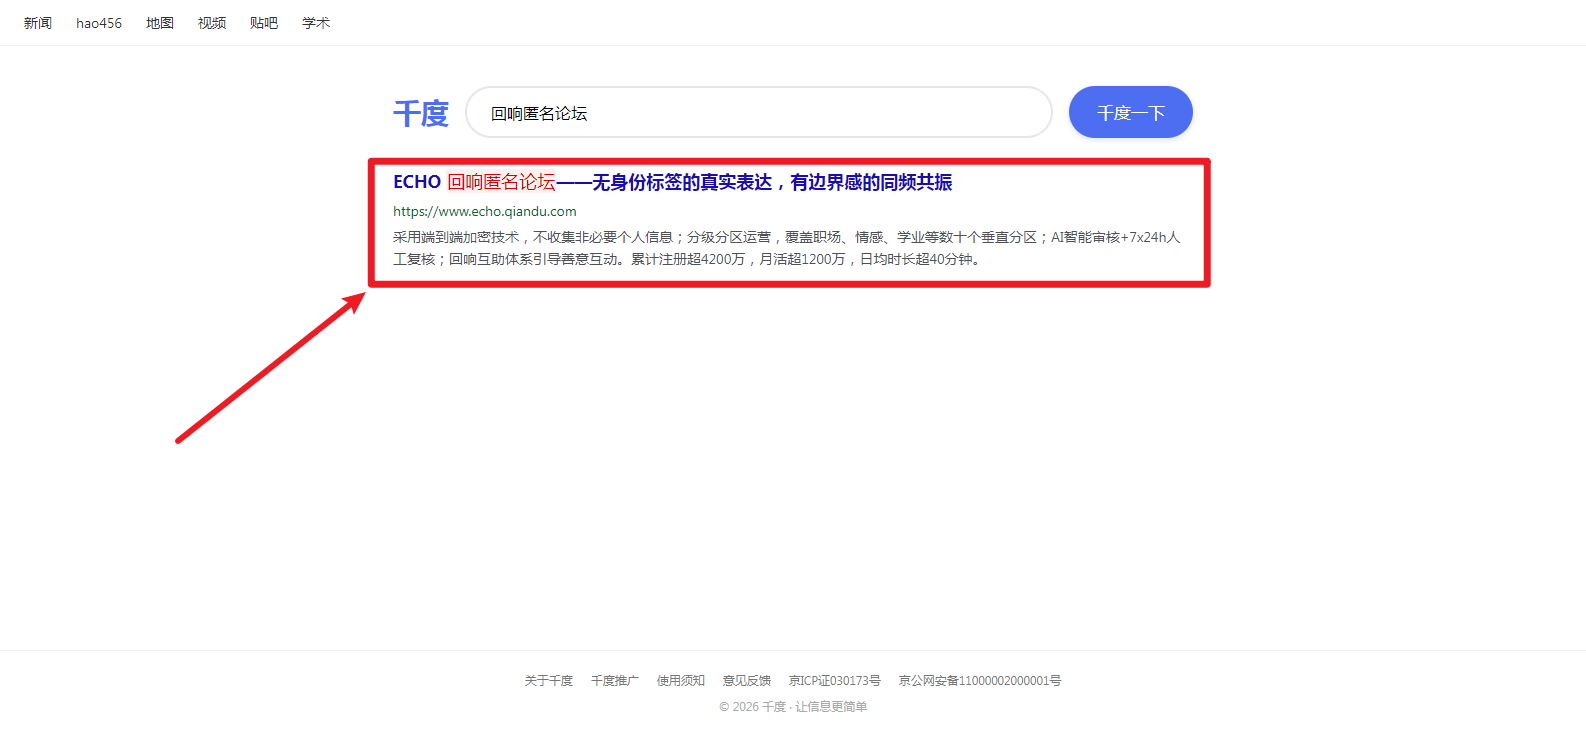Click the https://www.echo.qiandu.com URL
1586x735 pixels.
(485, 211)
